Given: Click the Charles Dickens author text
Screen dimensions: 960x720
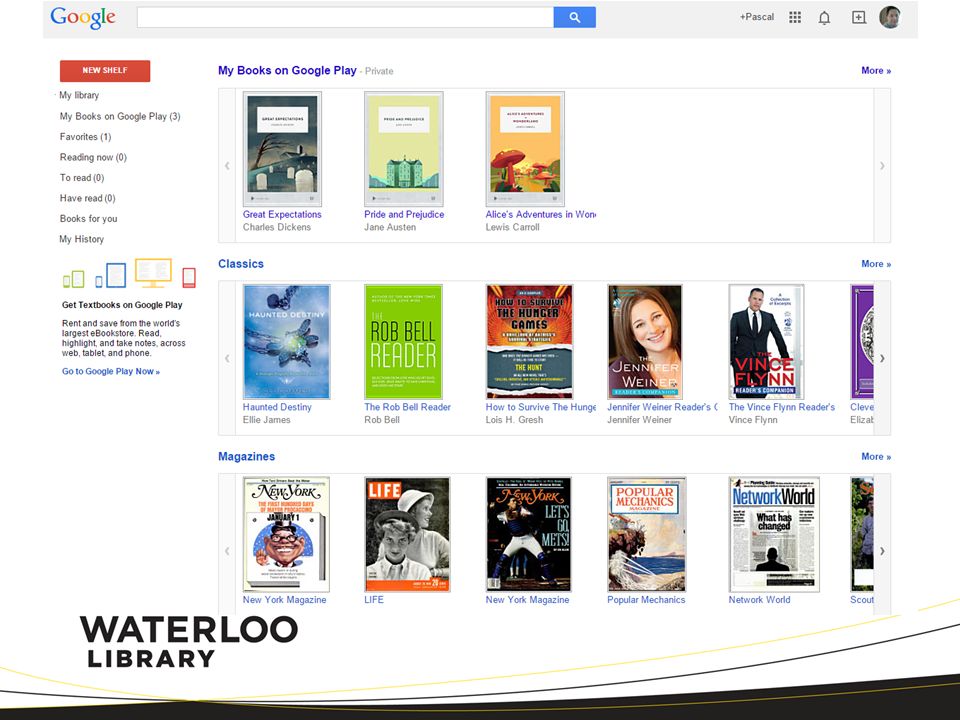Looking at the screenshot, I should pos(277,227).
